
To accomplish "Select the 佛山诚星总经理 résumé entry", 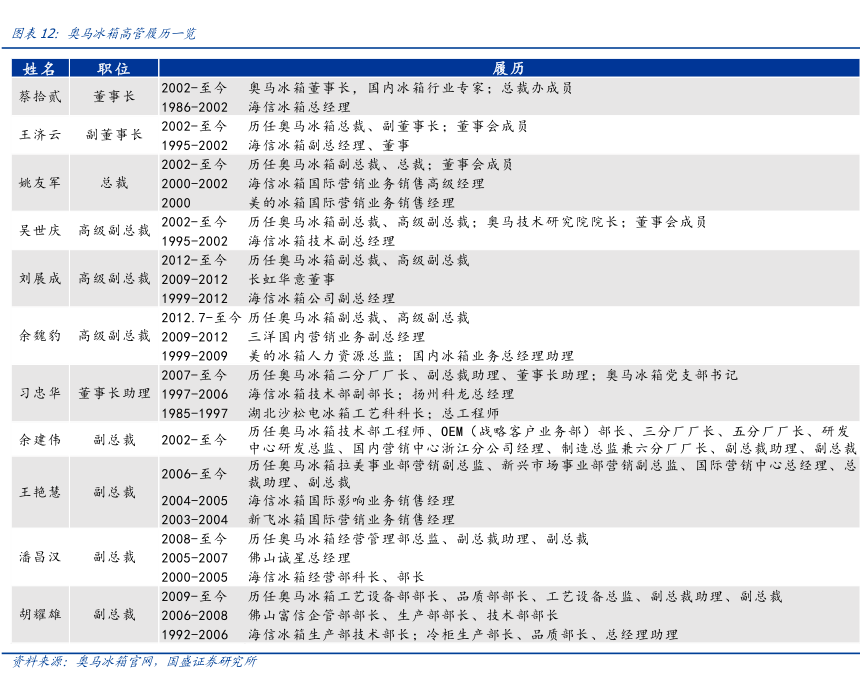I will 298,558.
